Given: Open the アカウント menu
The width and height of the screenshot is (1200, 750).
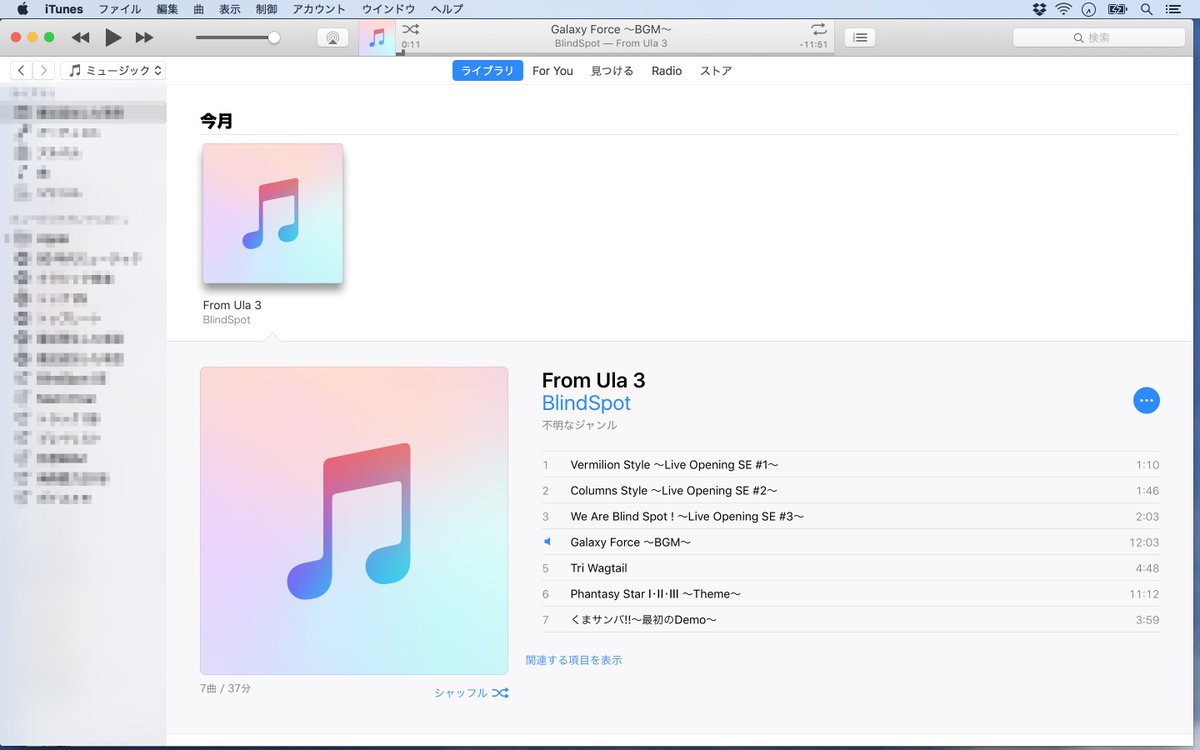Looking at the screenshot, I should coord(319,9).
